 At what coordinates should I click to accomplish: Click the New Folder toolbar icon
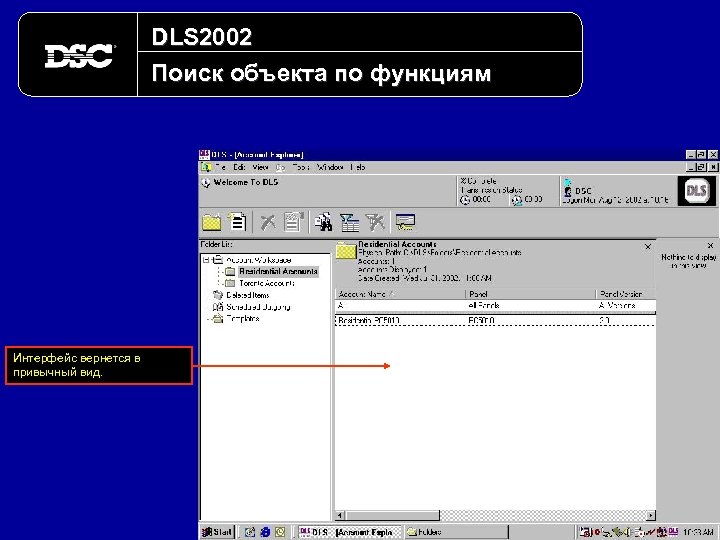click(x=212, y=223)
